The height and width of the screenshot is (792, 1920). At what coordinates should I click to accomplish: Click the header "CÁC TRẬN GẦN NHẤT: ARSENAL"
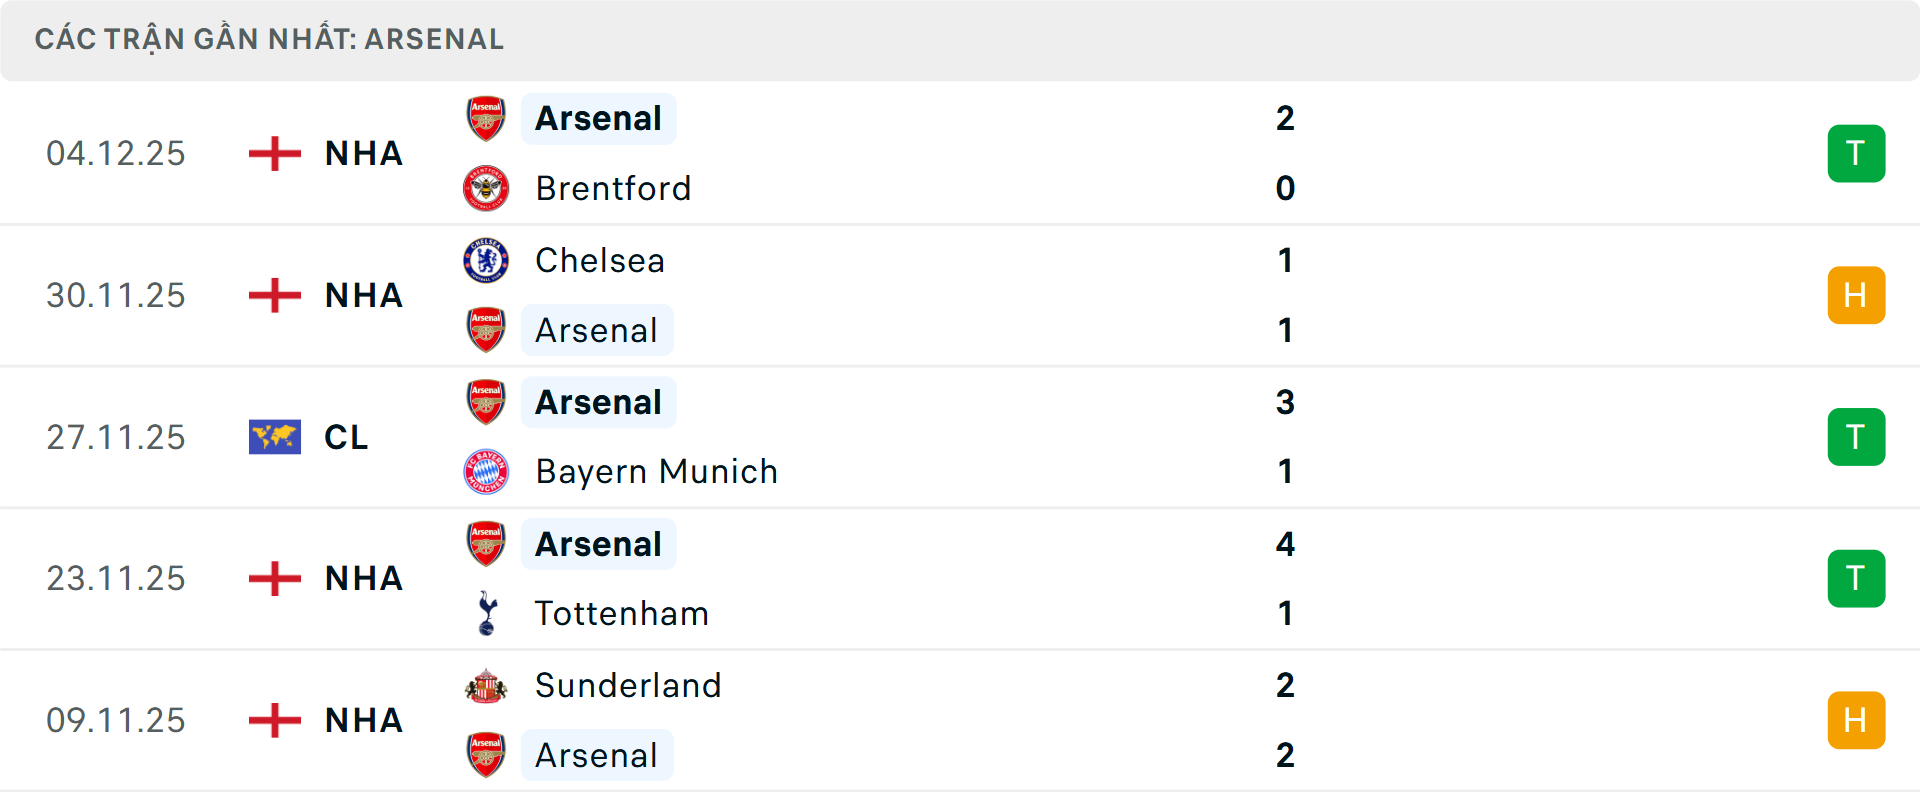coord(269,39)
